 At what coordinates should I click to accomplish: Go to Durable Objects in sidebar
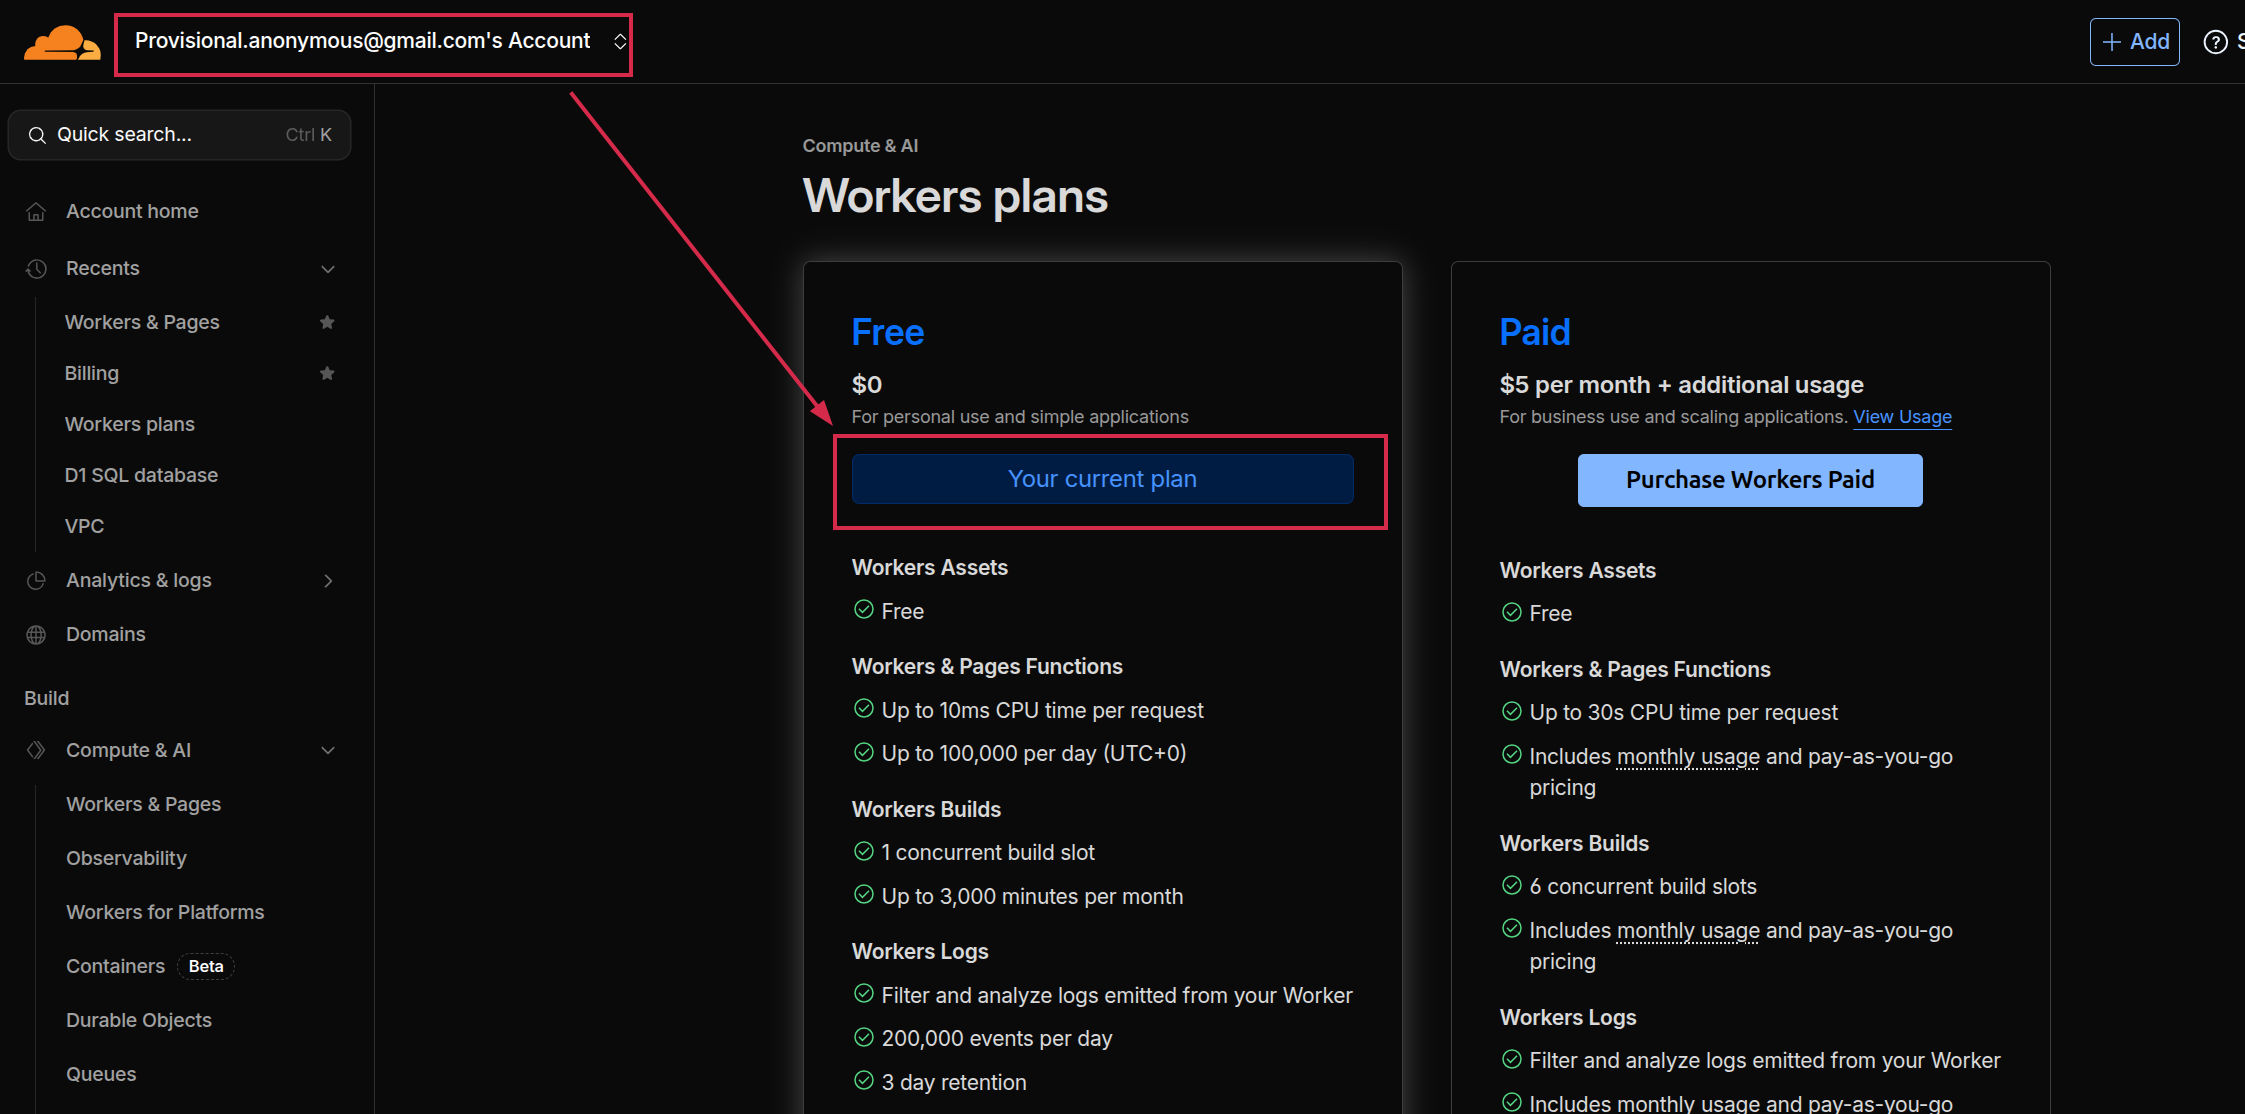tap(139, 1020)
